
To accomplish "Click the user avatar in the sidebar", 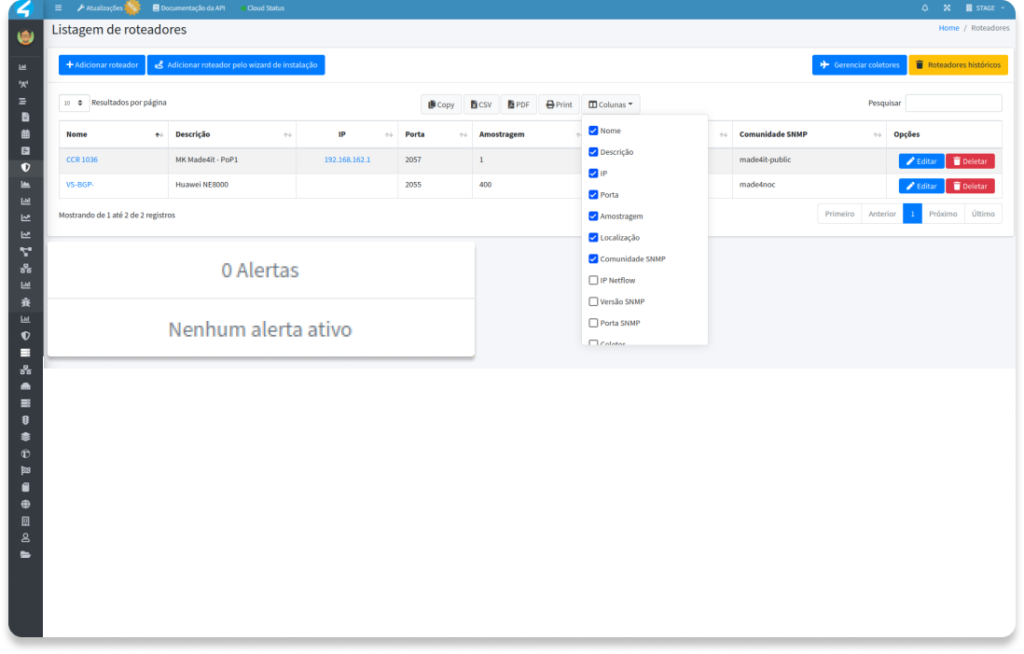I will [x=25, y=37].
